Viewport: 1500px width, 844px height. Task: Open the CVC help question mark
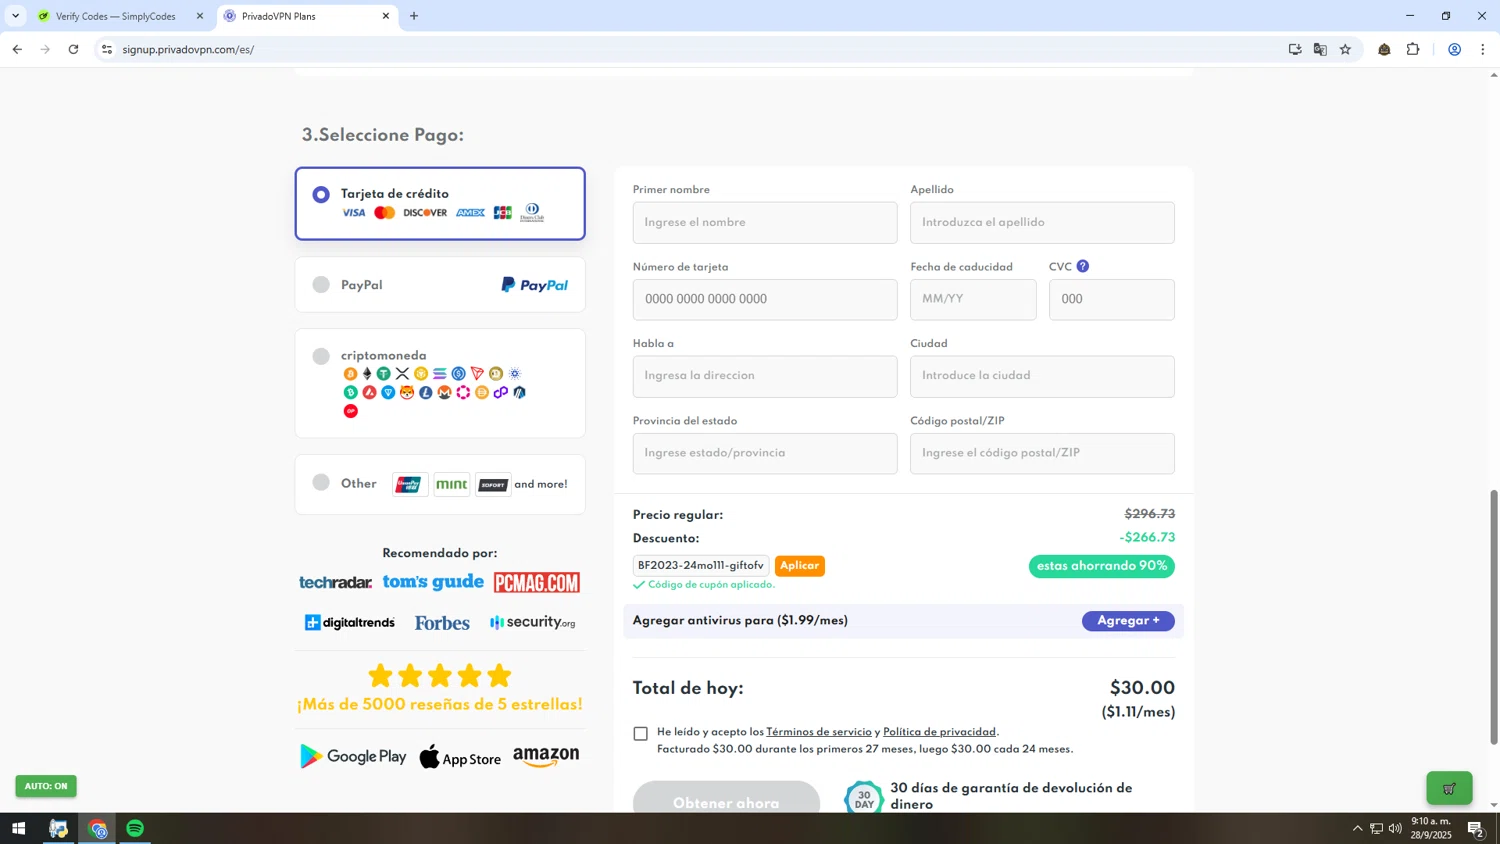point(1083,266)
